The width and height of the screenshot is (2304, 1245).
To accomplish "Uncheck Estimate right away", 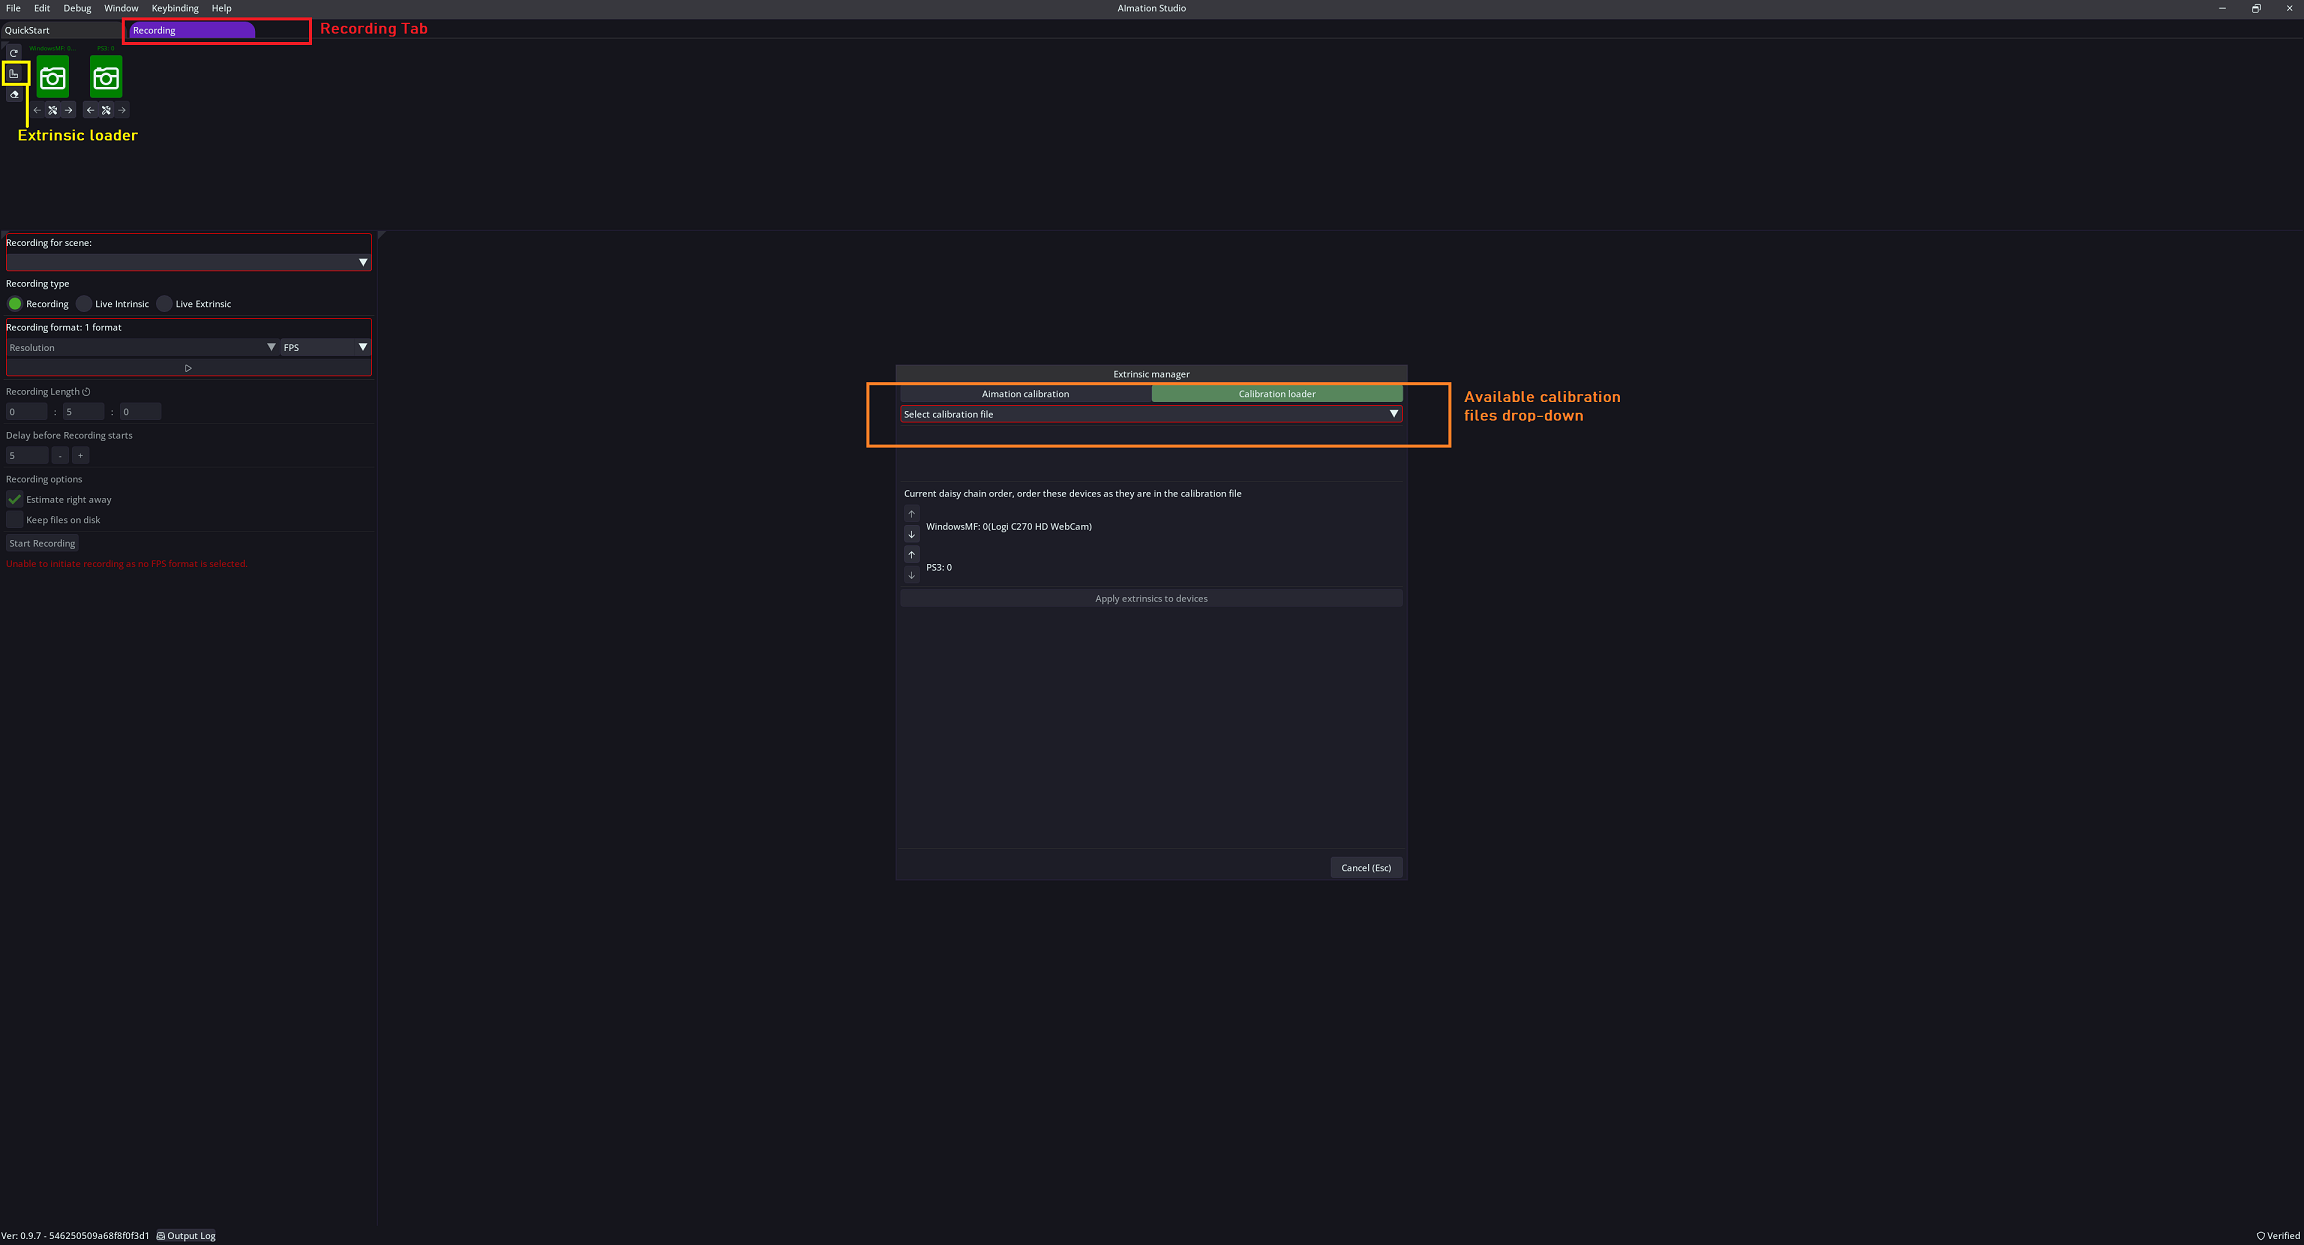I will click(x=15, y=499).
